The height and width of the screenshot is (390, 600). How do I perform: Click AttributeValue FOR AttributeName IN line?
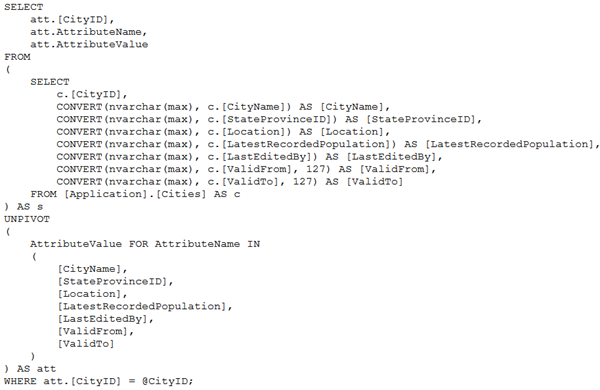pyautogui.click(x=145, y=244)
